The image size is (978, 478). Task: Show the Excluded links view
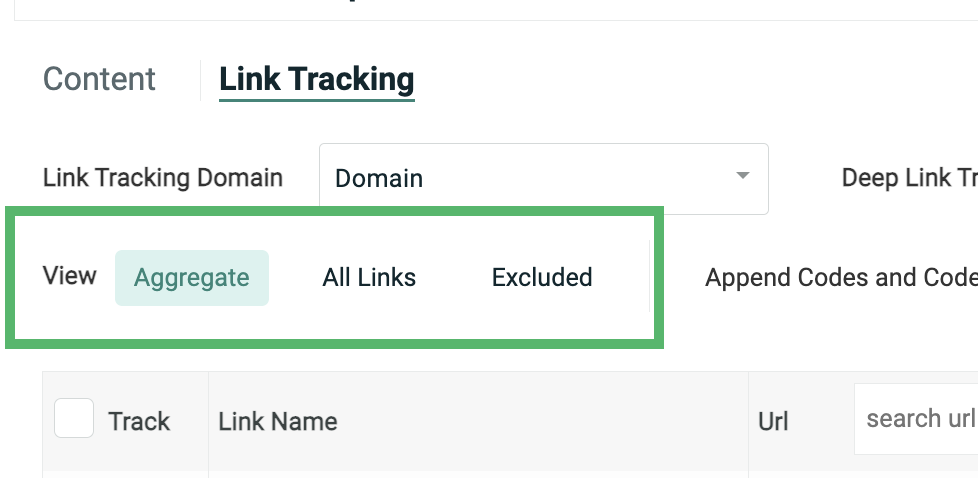pyautogui.click(x=542, y=277)
